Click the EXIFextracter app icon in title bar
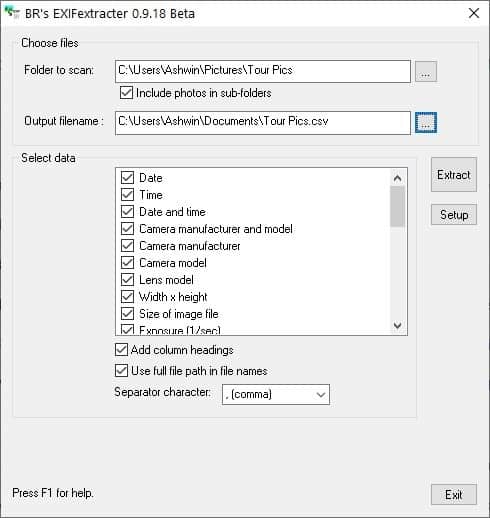 click(13, 13)
